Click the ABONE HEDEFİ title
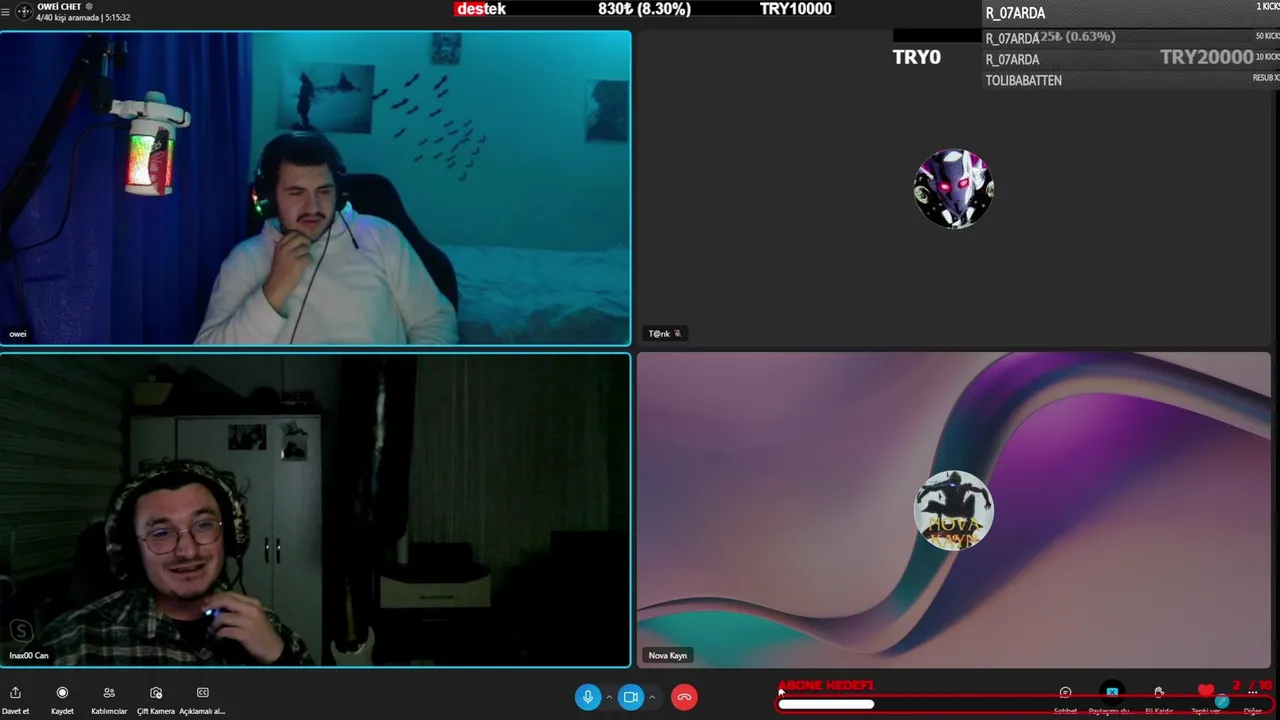The image size is (1280, 720). point(826,686)
